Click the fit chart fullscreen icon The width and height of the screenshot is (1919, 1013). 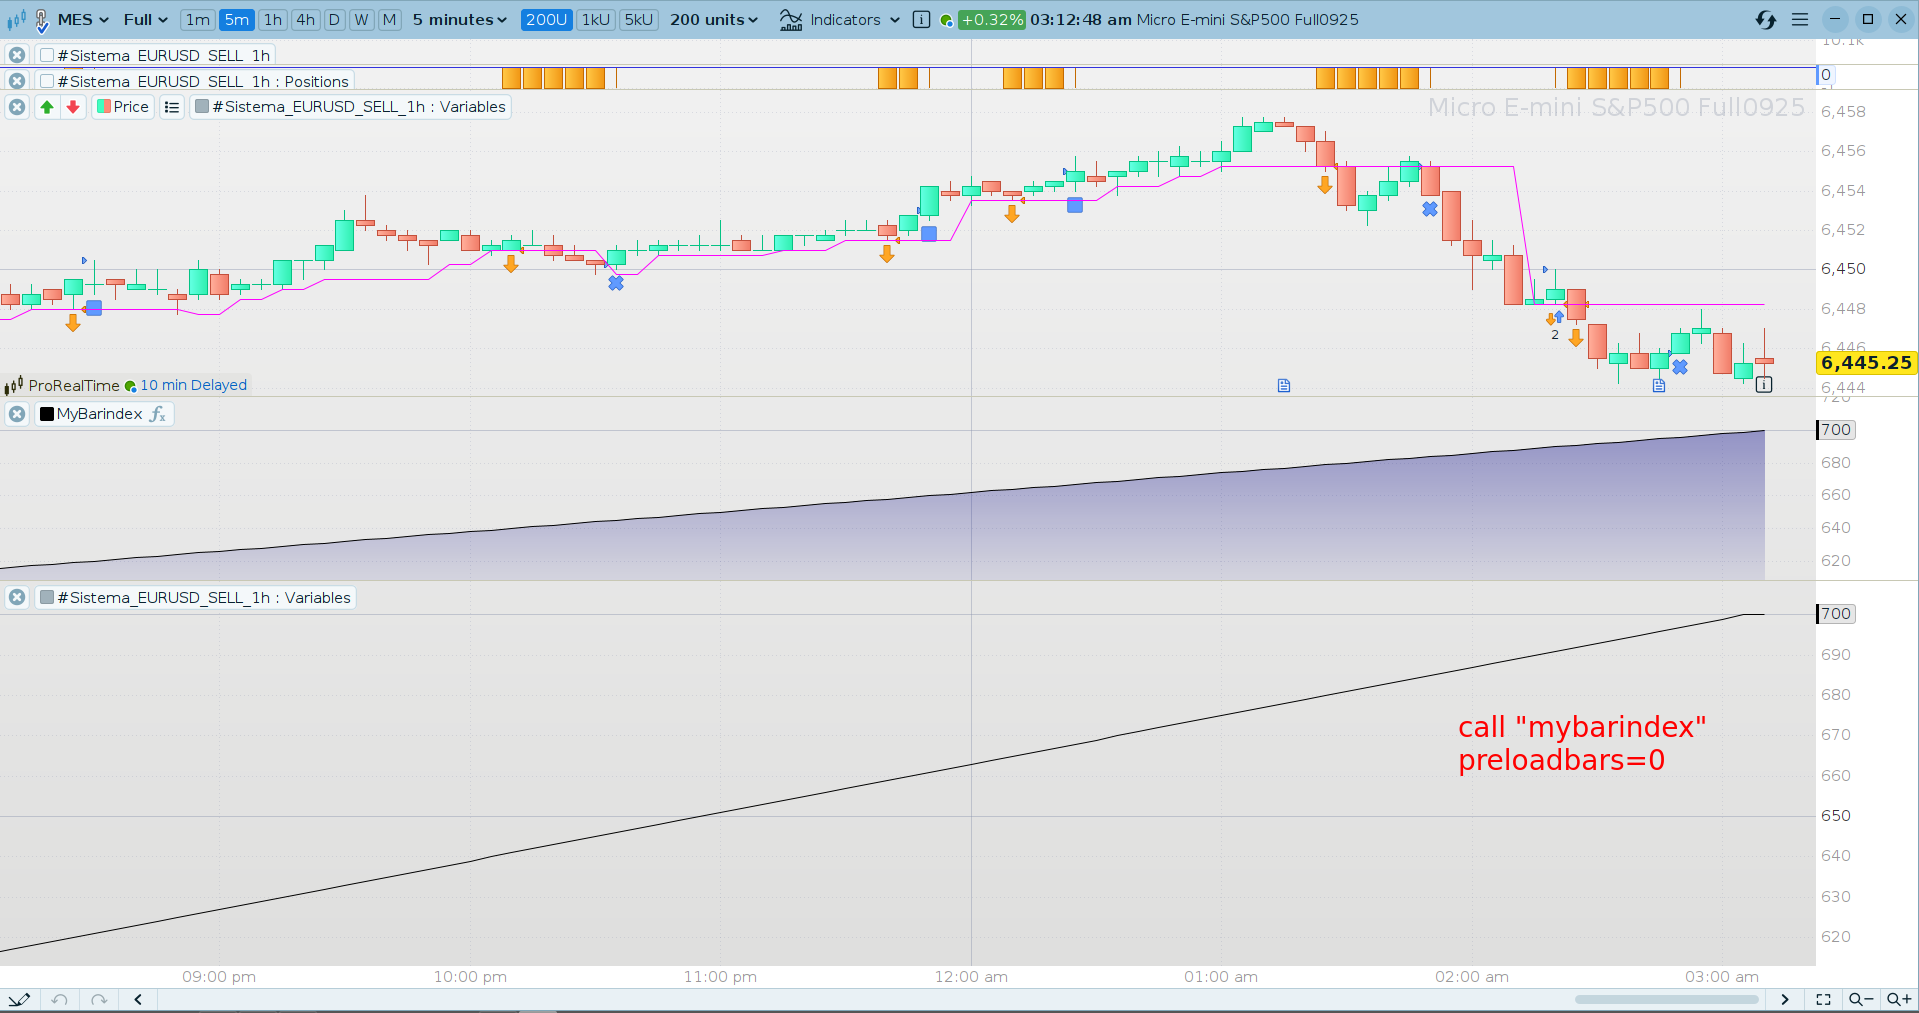tap(1823, 999)
